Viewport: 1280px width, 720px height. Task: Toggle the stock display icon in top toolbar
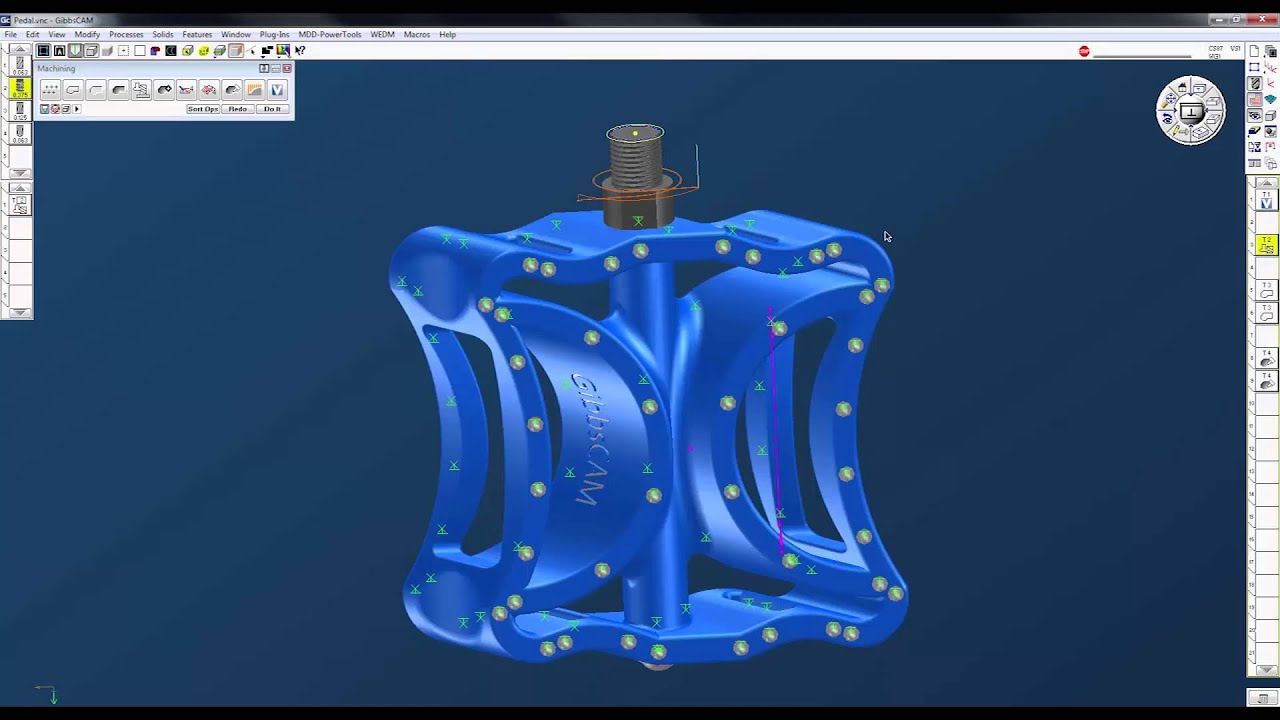pyautogui.click(x=43, y=50)
